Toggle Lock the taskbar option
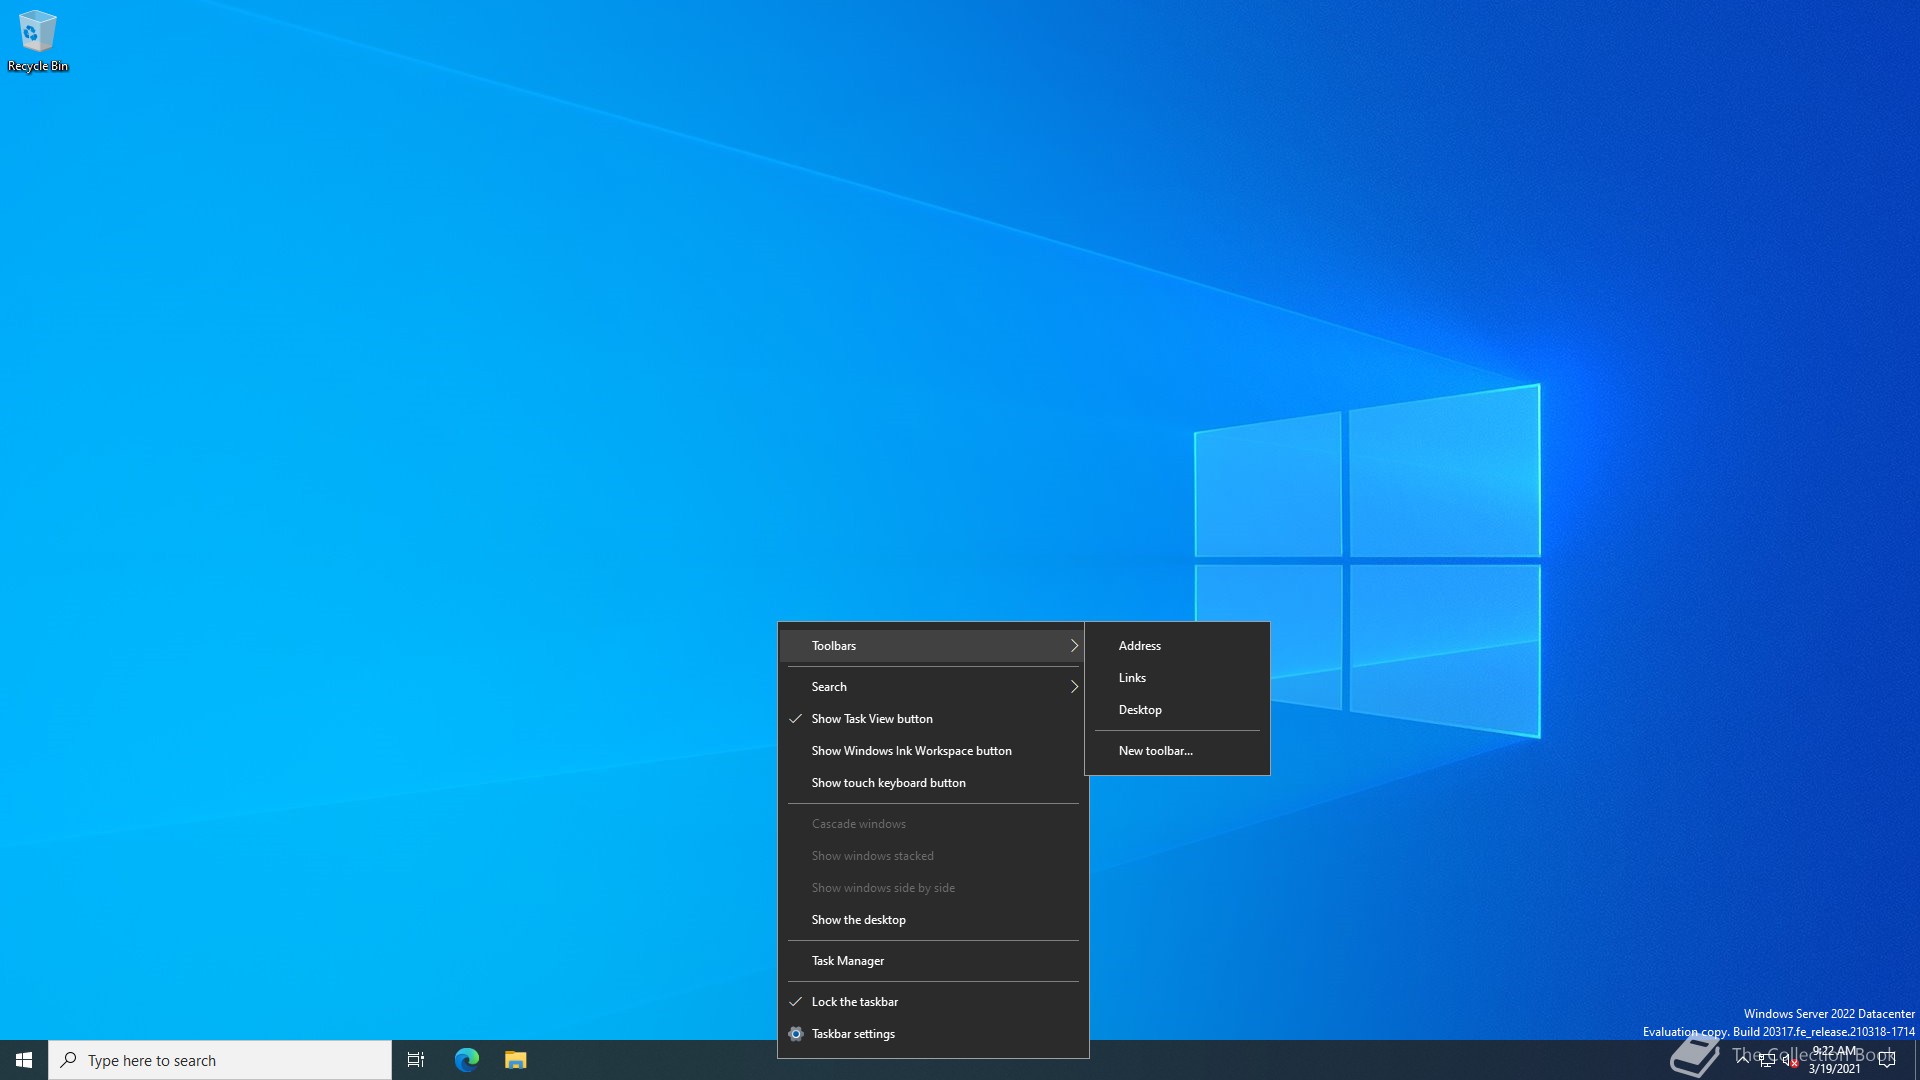Screen dimensions: 1920x1080 point(854,1002)
